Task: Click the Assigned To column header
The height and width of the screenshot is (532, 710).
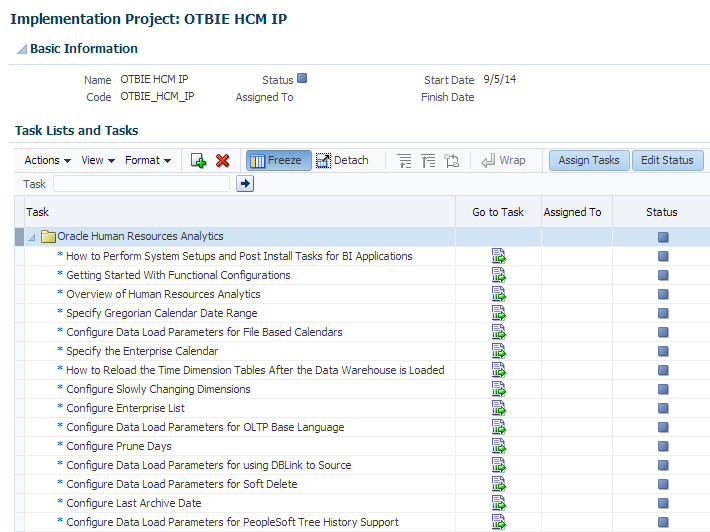Action: coord(576,212)
